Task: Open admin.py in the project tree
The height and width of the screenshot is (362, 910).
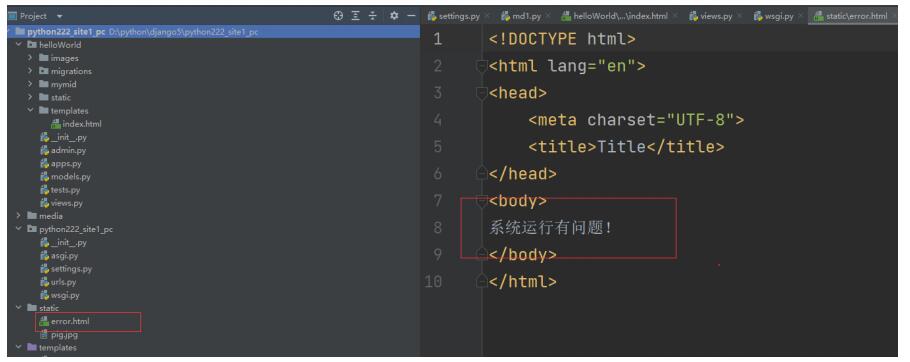Action: (x=63, y=150)
